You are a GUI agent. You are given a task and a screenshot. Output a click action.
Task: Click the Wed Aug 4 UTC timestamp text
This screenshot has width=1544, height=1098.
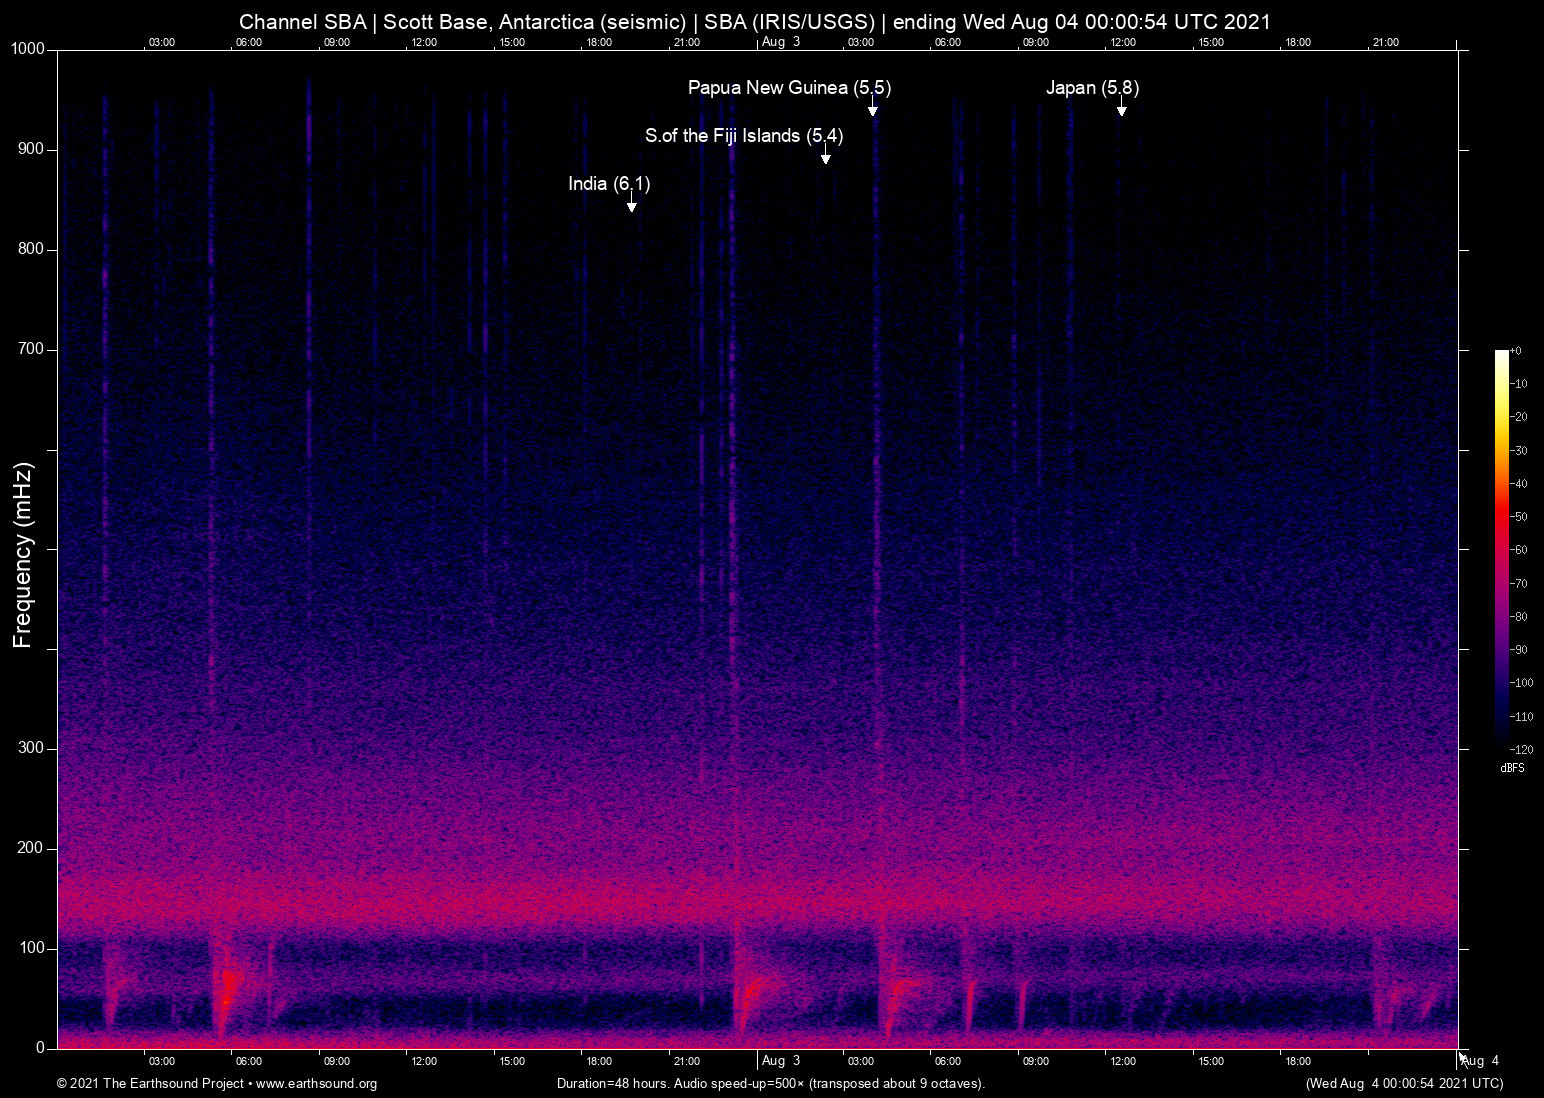click(1406, 1084)
